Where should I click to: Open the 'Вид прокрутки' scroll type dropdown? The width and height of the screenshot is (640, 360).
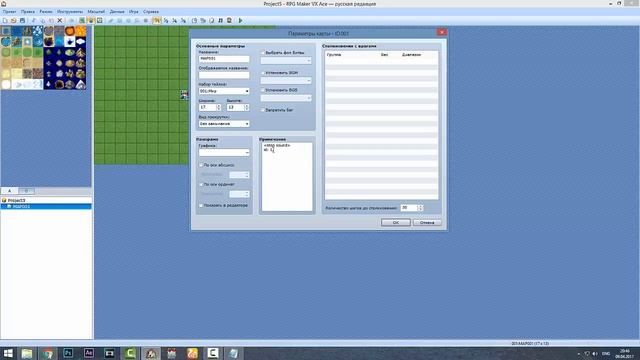(224, 124)
